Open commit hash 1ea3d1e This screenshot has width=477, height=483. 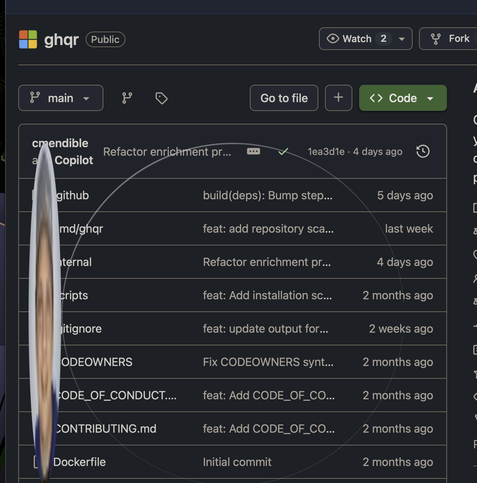(326, 152)
